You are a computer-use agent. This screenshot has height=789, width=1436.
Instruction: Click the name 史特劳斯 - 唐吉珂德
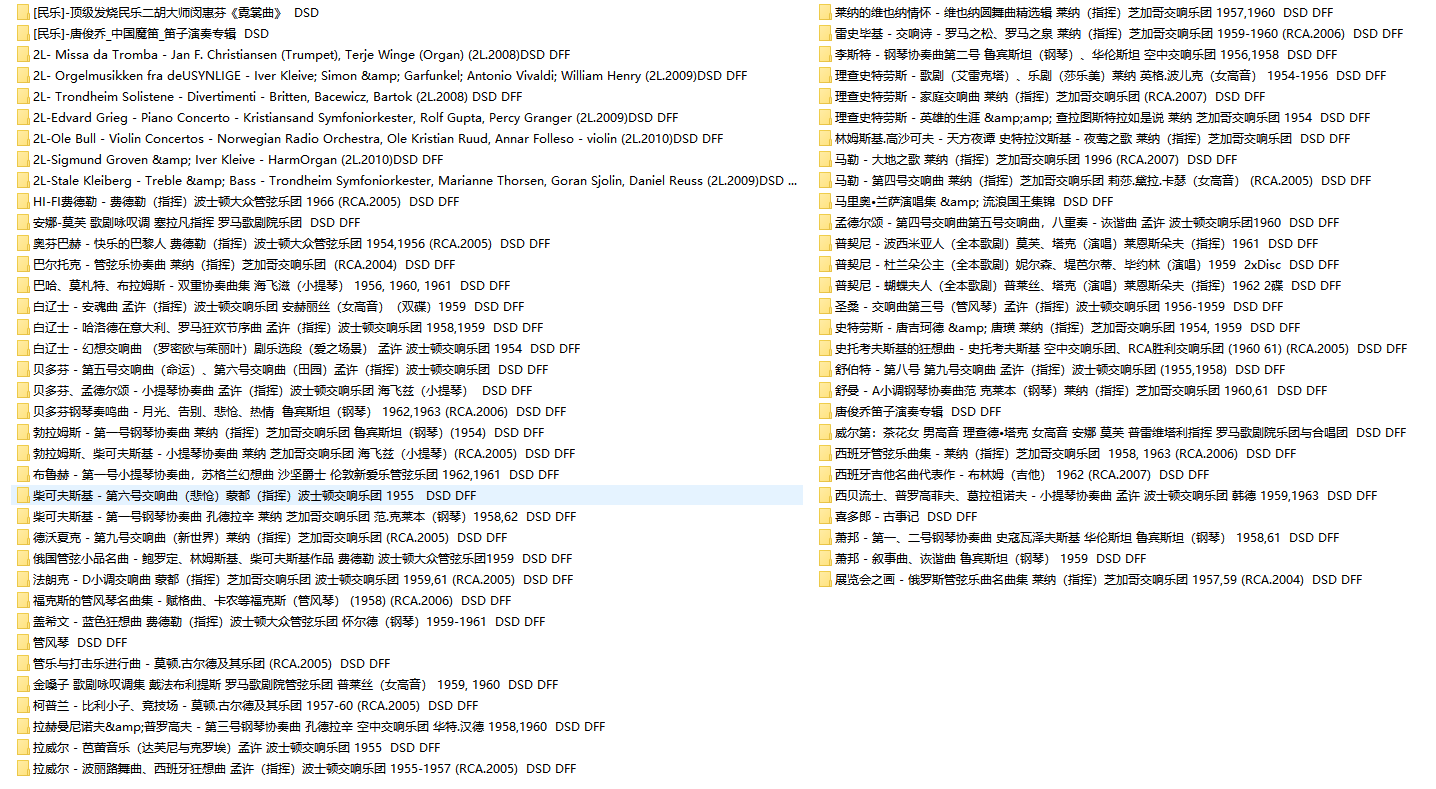pos(1068,327)
